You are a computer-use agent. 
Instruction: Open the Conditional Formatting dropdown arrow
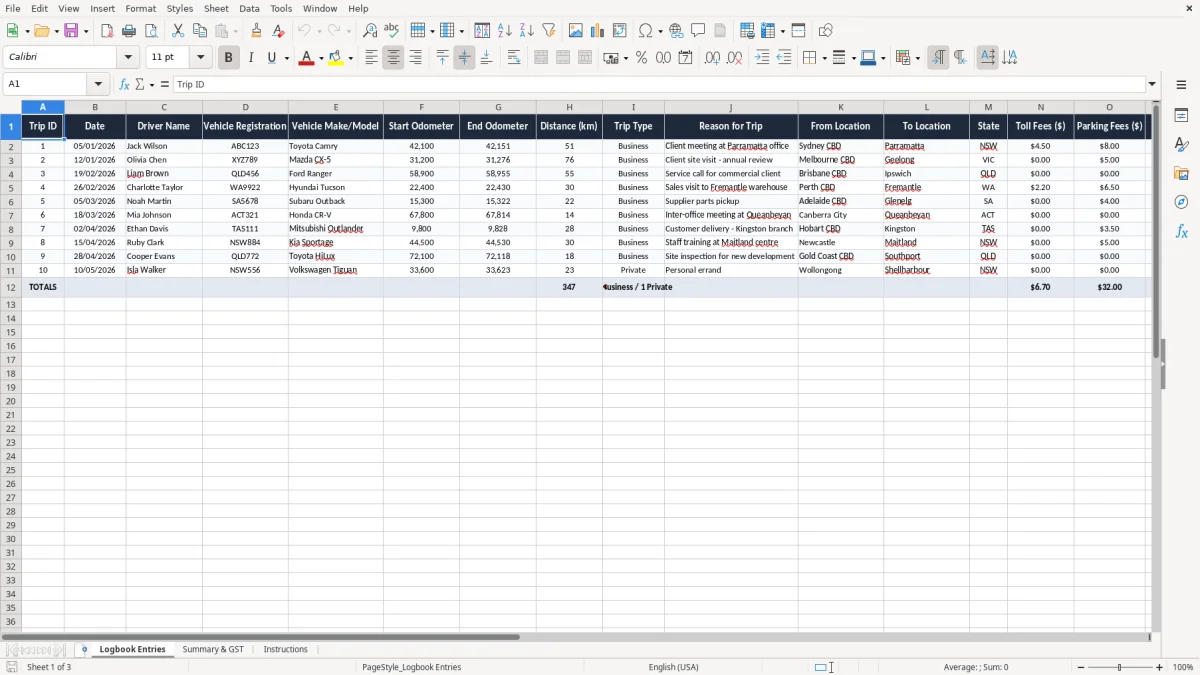pos(917,58)
